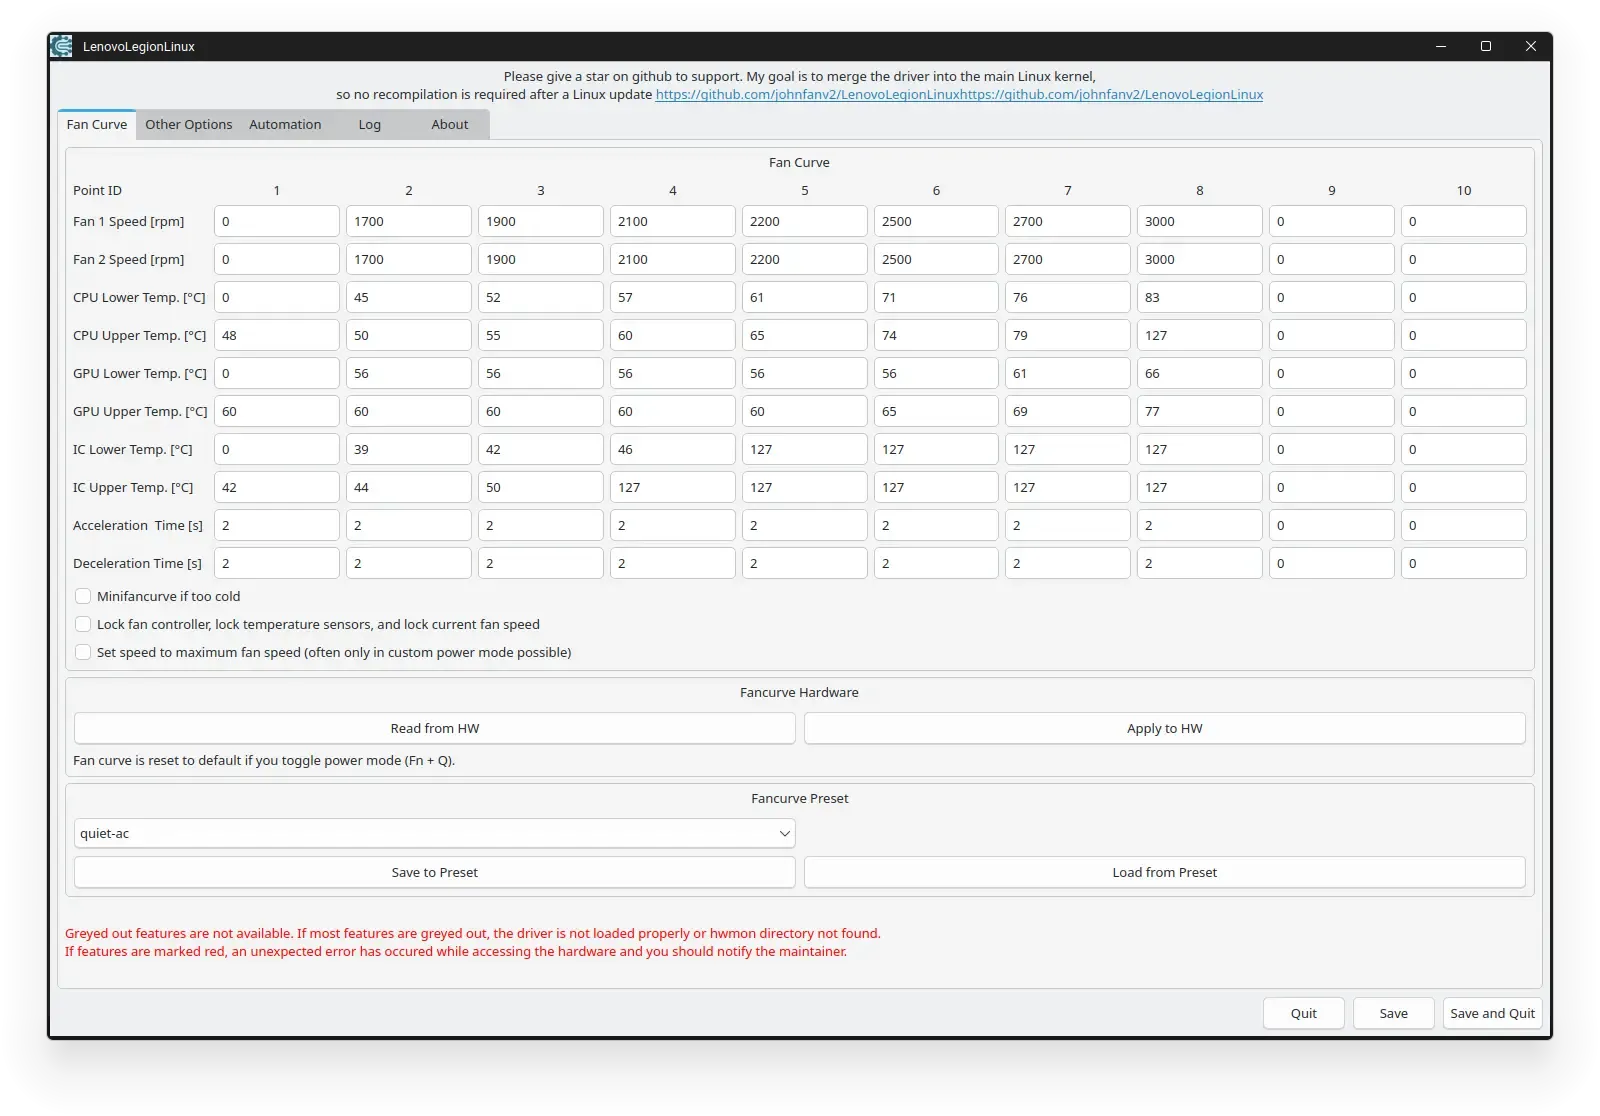Screen dimensions: 1600x1116
Task: Click IC Upper Temp field showing 50
Action: tap(541, 487)
